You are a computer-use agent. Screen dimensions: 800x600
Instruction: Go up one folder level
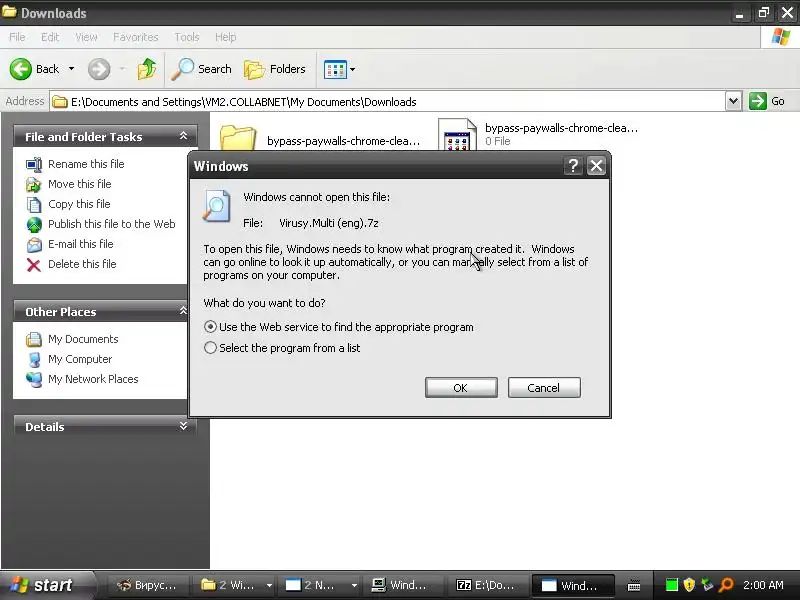(x=147, y=69)
